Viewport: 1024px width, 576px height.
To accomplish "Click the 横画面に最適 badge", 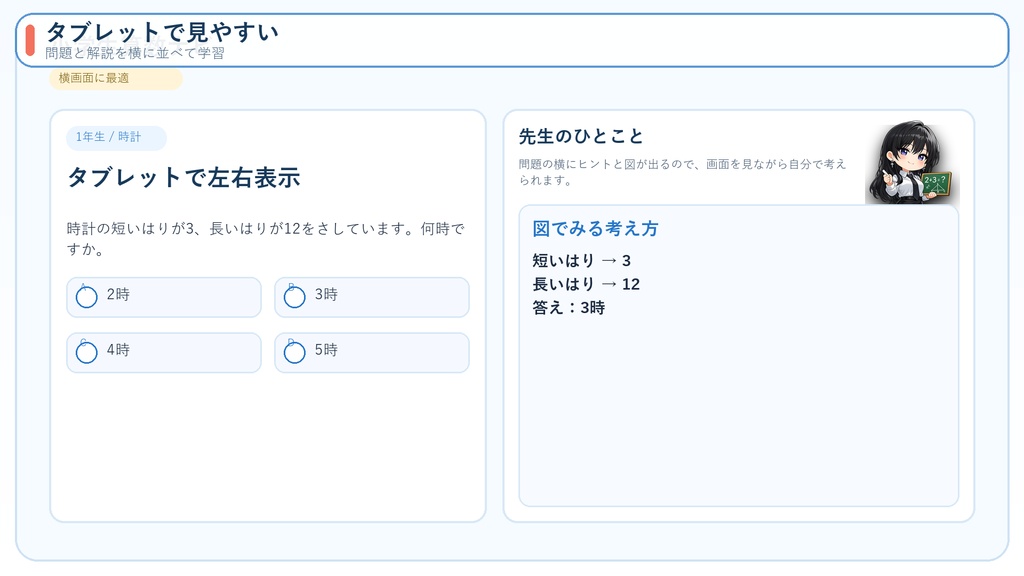I will click(x=116, y=78).
